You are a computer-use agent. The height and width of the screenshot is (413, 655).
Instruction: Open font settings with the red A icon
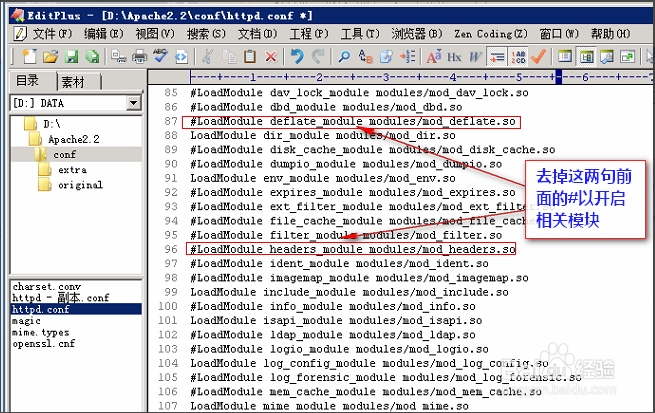point(434,56)
